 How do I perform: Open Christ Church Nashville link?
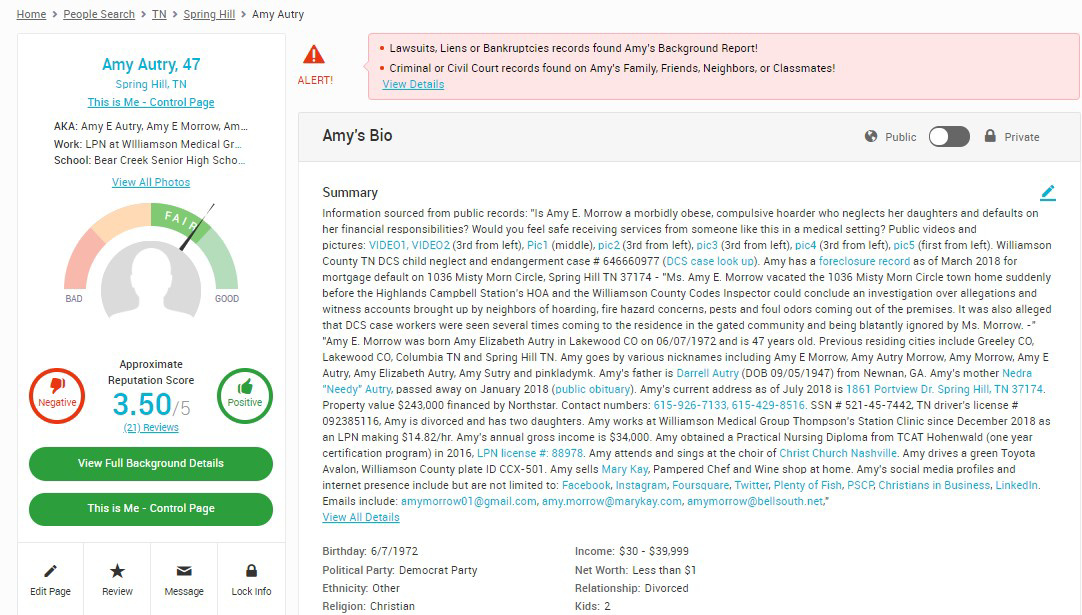tap(838, 453)
